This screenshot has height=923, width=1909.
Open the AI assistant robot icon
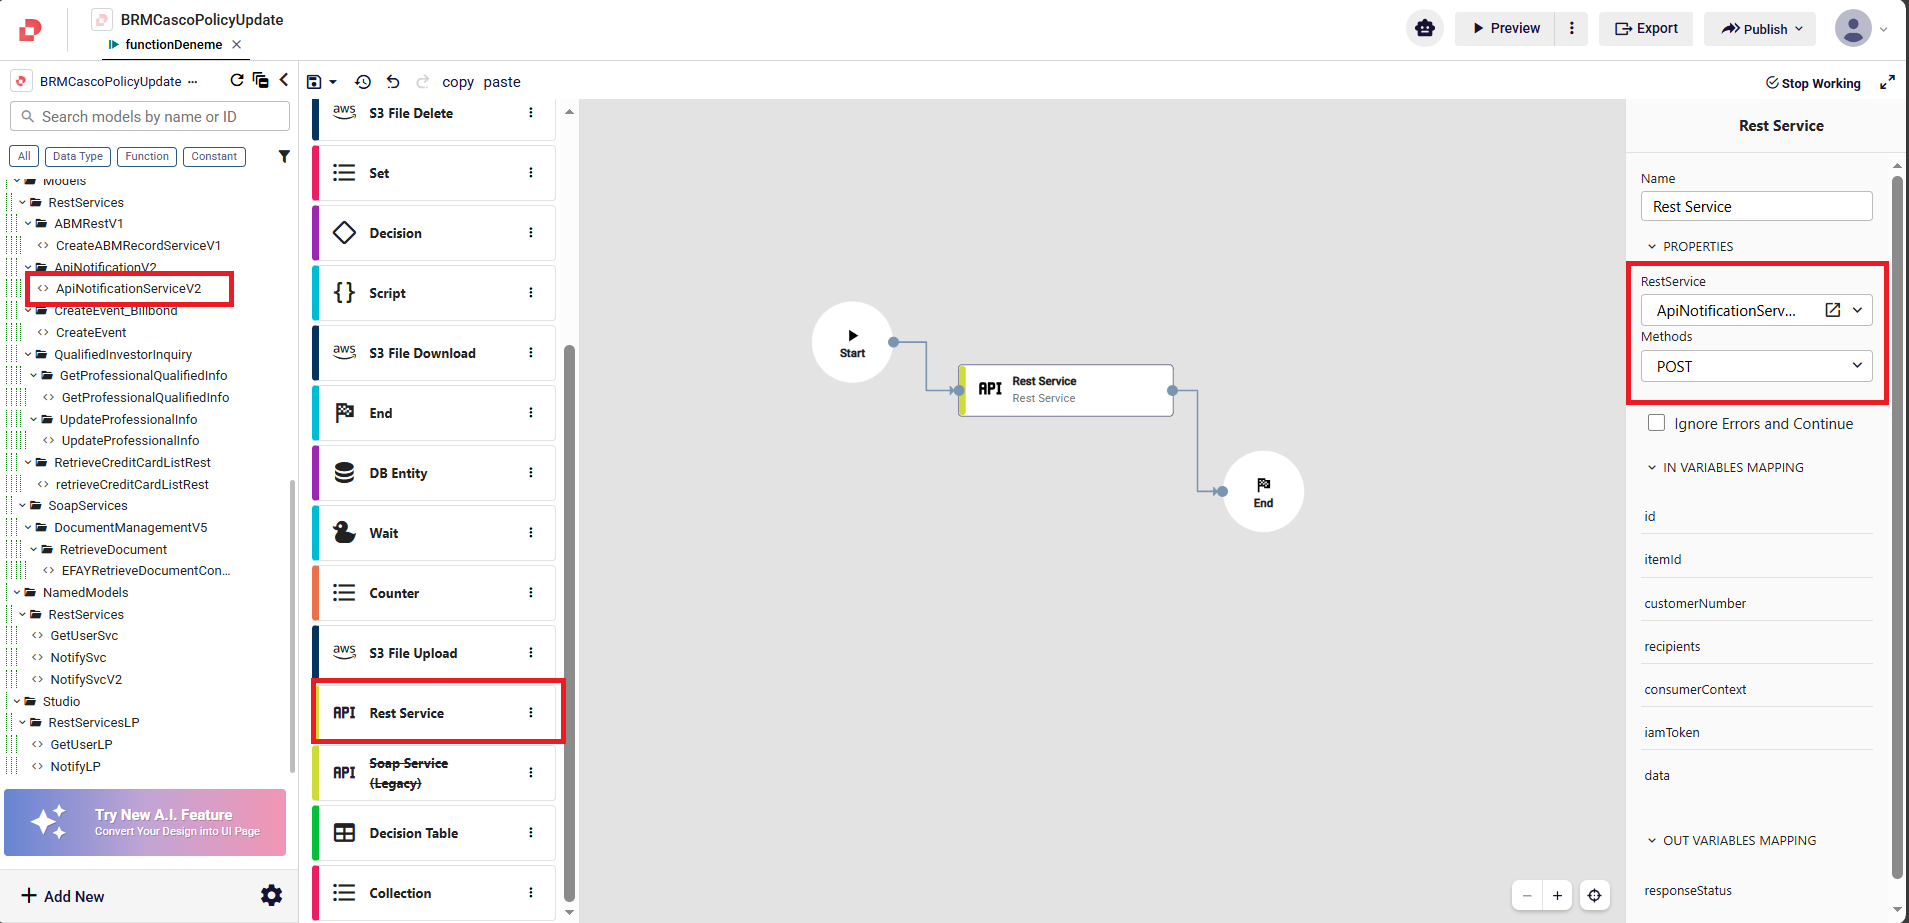pos(1425,28)
